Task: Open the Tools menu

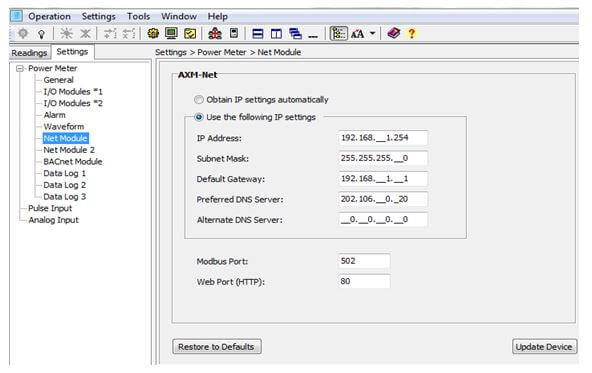Action: pos(138,17)
